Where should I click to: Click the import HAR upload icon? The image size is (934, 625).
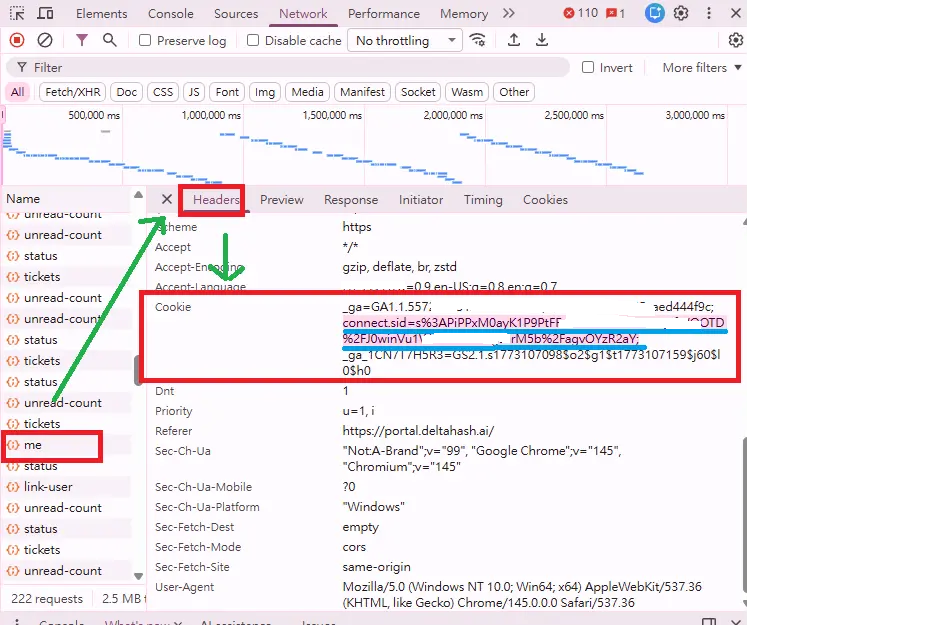point(514,40)
